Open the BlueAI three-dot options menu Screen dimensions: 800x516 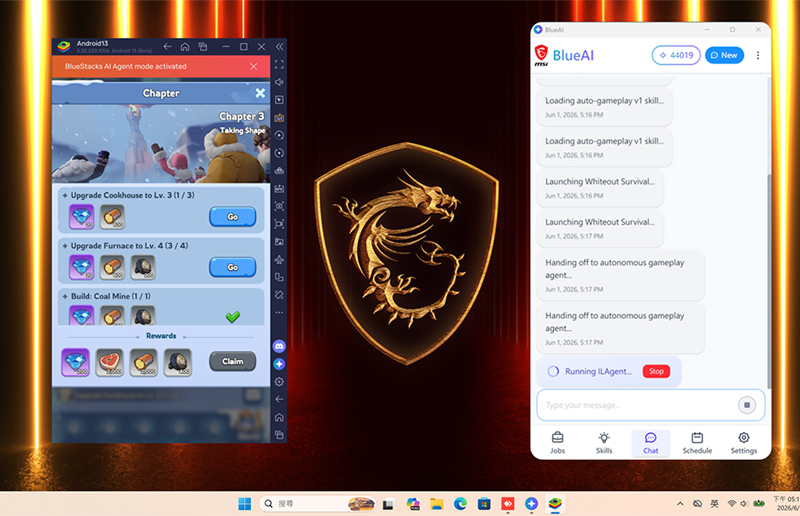point(758,55)
